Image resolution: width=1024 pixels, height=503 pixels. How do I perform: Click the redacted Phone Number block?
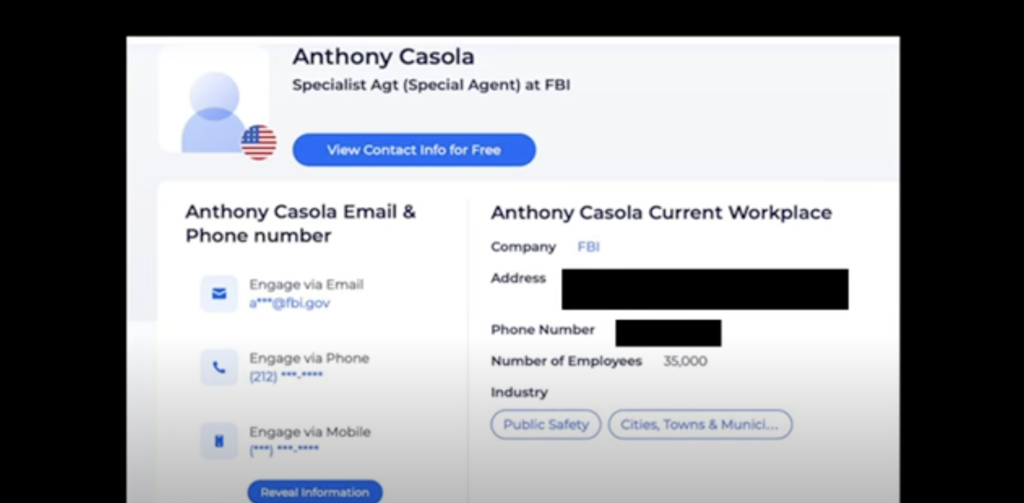click(x=668, y=333)
